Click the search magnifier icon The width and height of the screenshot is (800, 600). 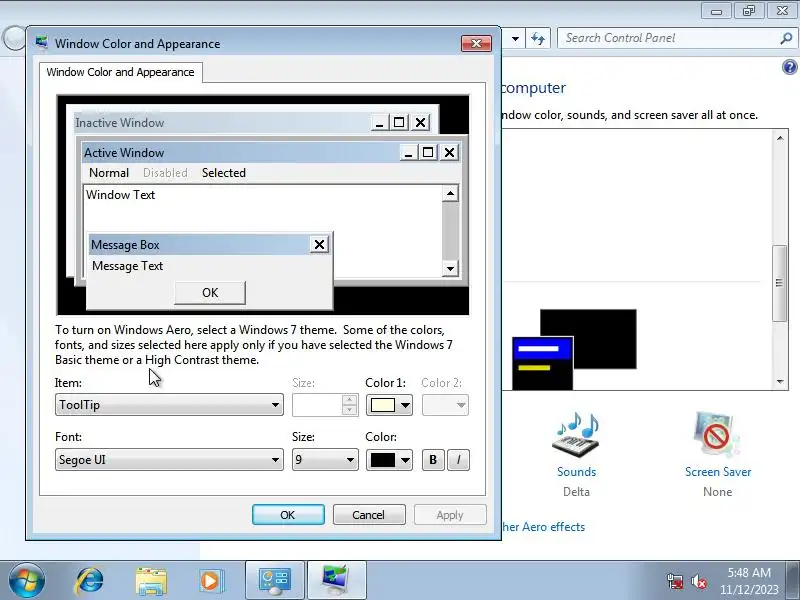[786, 38]
